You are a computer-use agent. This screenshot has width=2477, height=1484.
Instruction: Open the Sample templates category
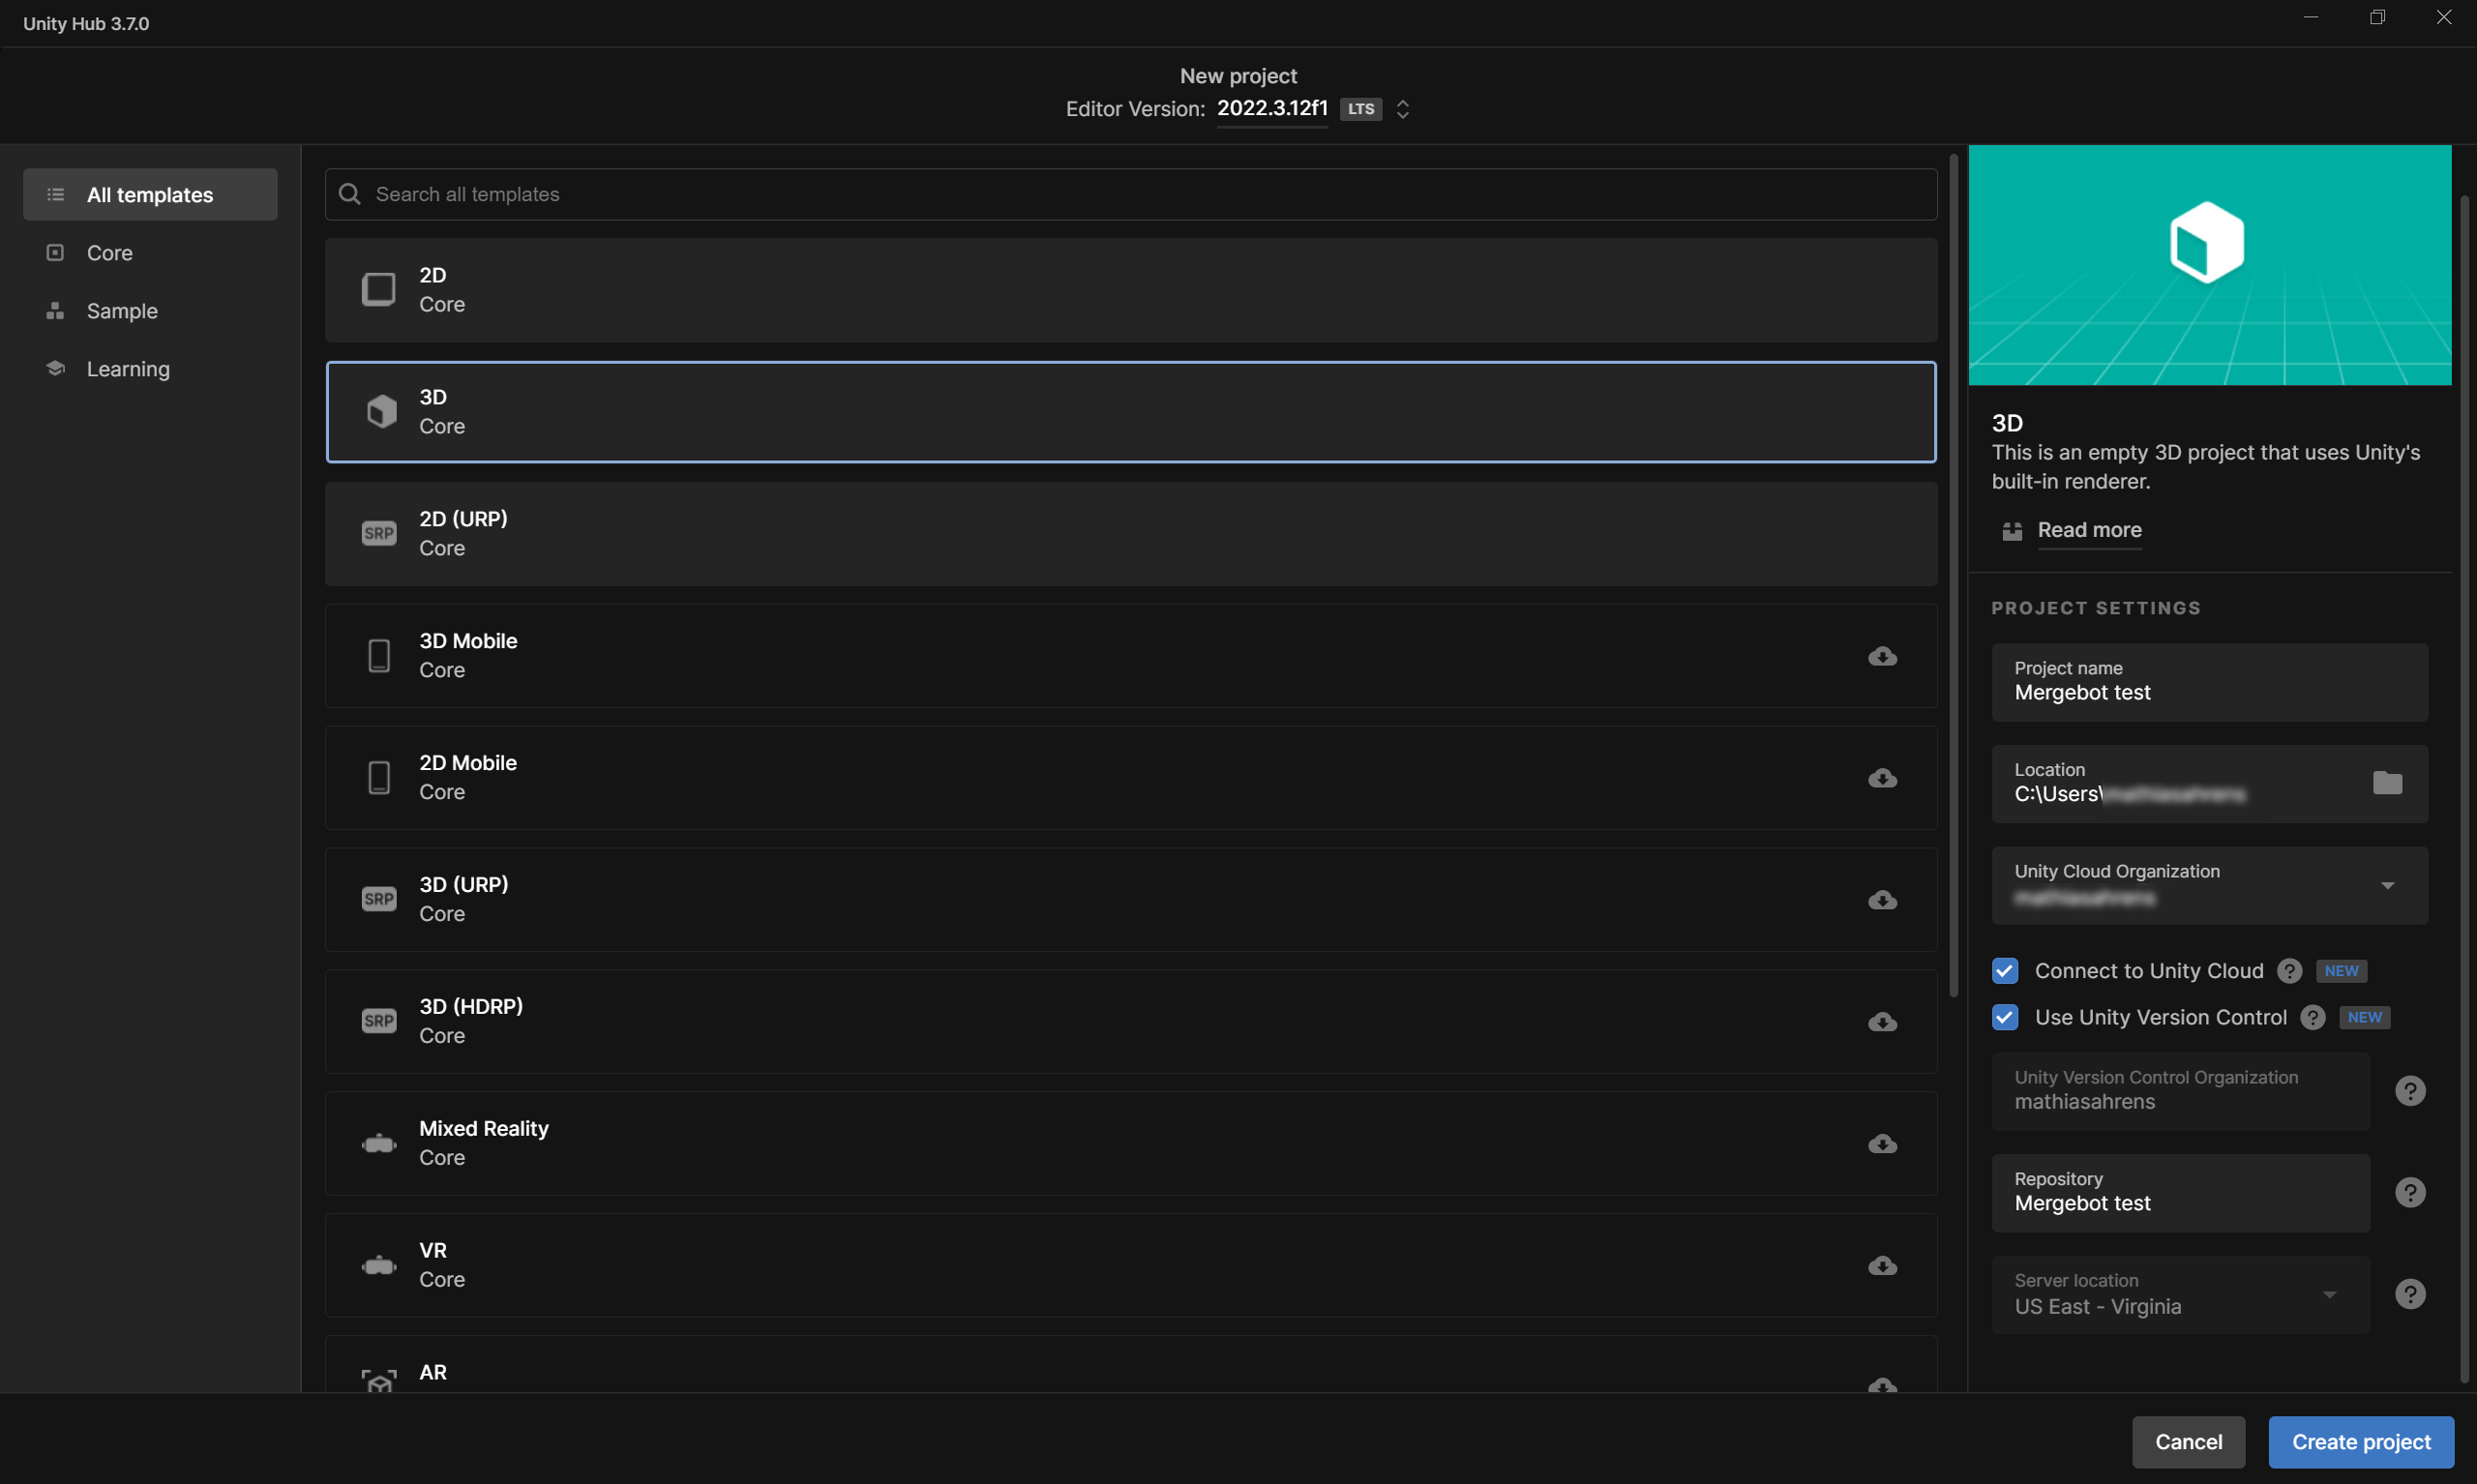click(x=122, y=311)
